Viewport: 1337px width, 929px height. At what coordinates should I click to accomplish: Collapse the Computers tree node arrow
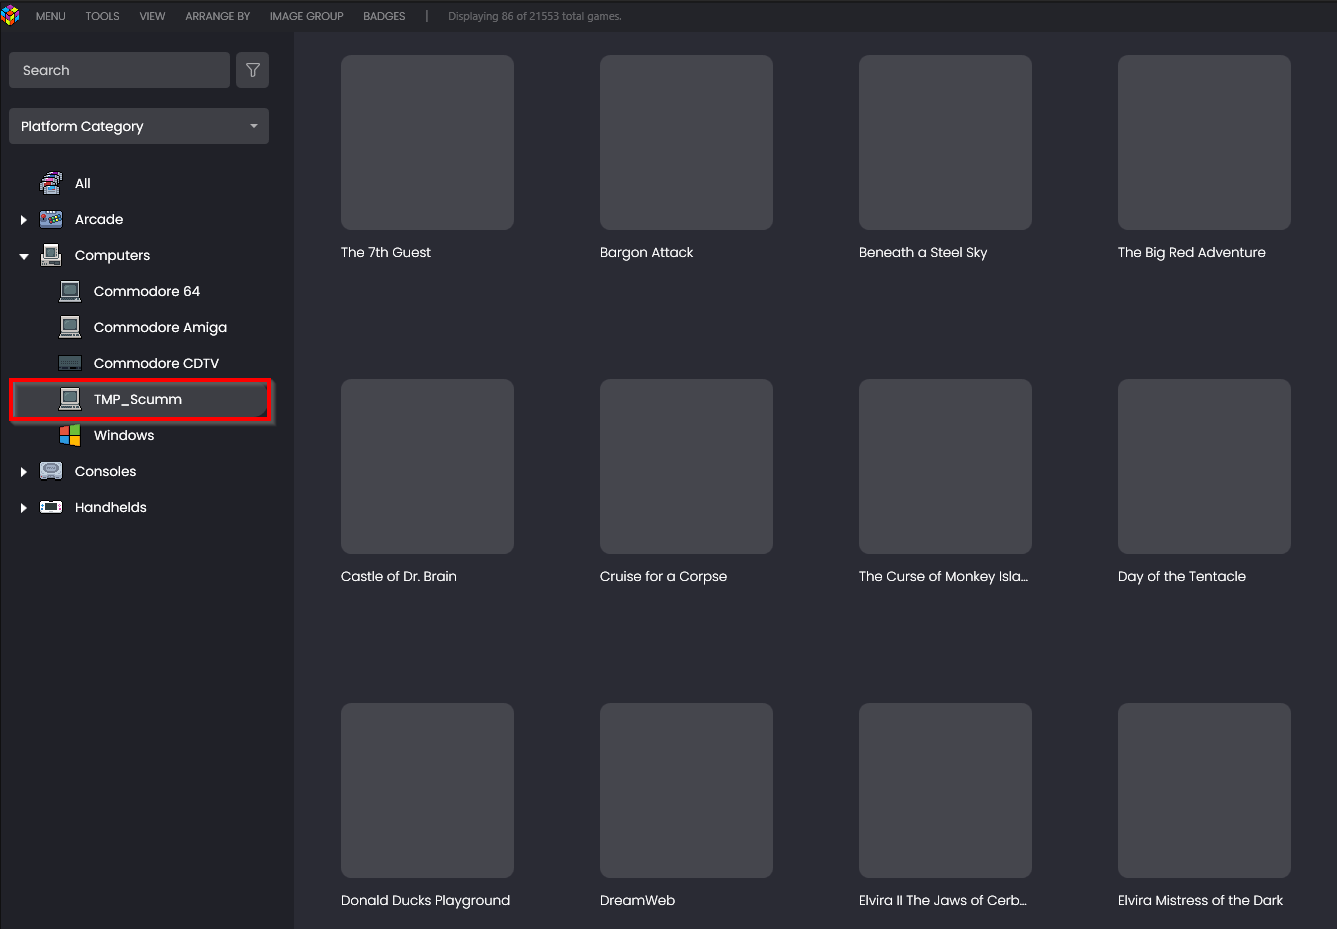pyautogui.click(x=24, y=256)
